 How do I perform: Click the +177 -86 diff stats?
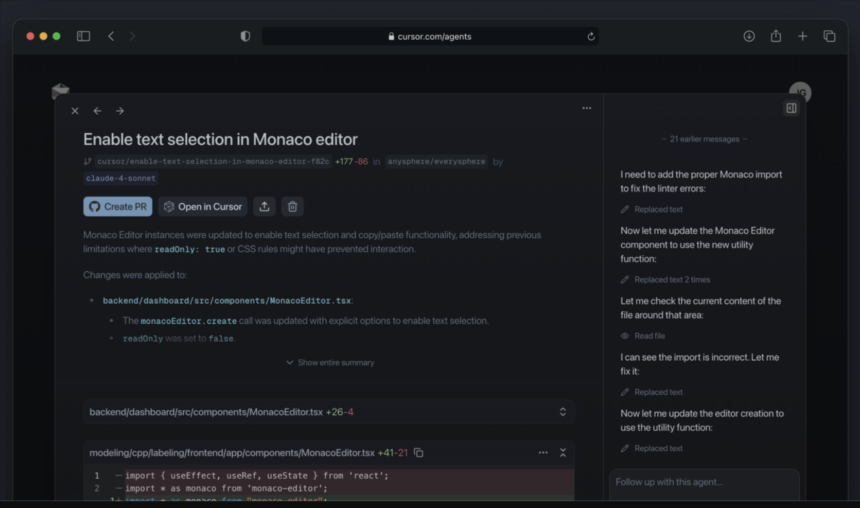[x=352, y=161]
